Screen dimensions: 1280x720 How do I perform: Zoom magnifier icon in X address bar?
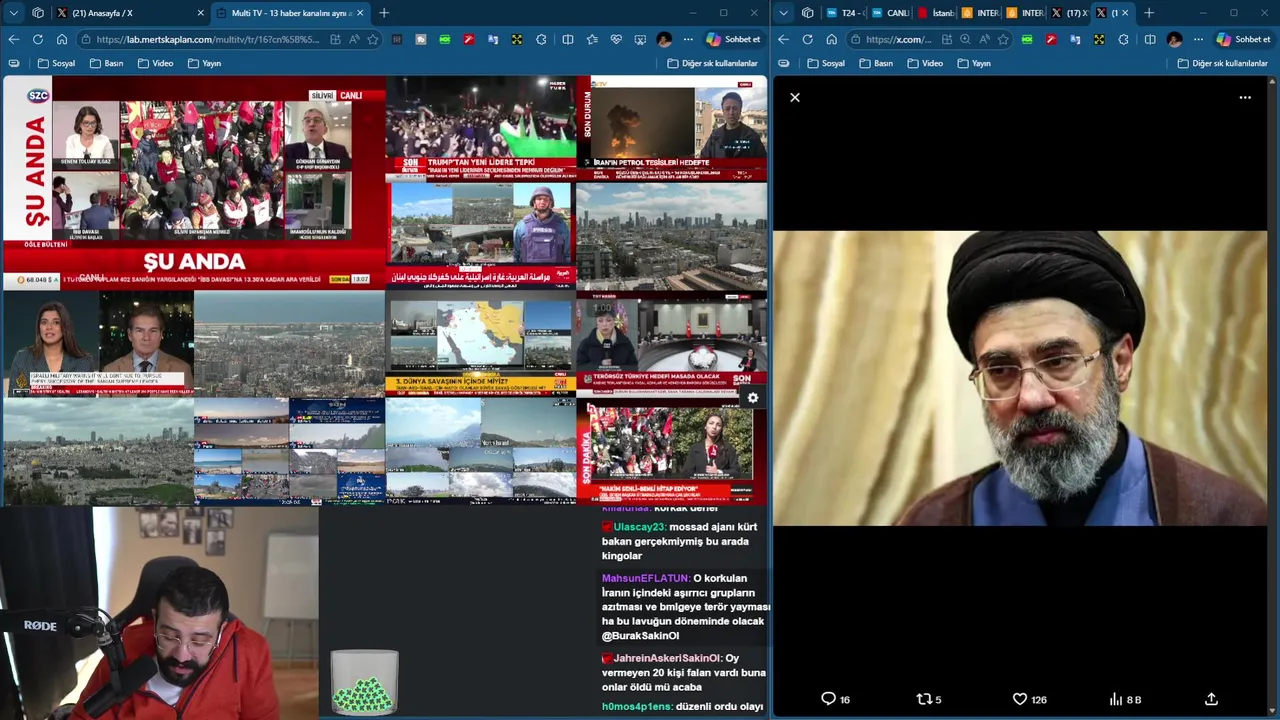965,39
